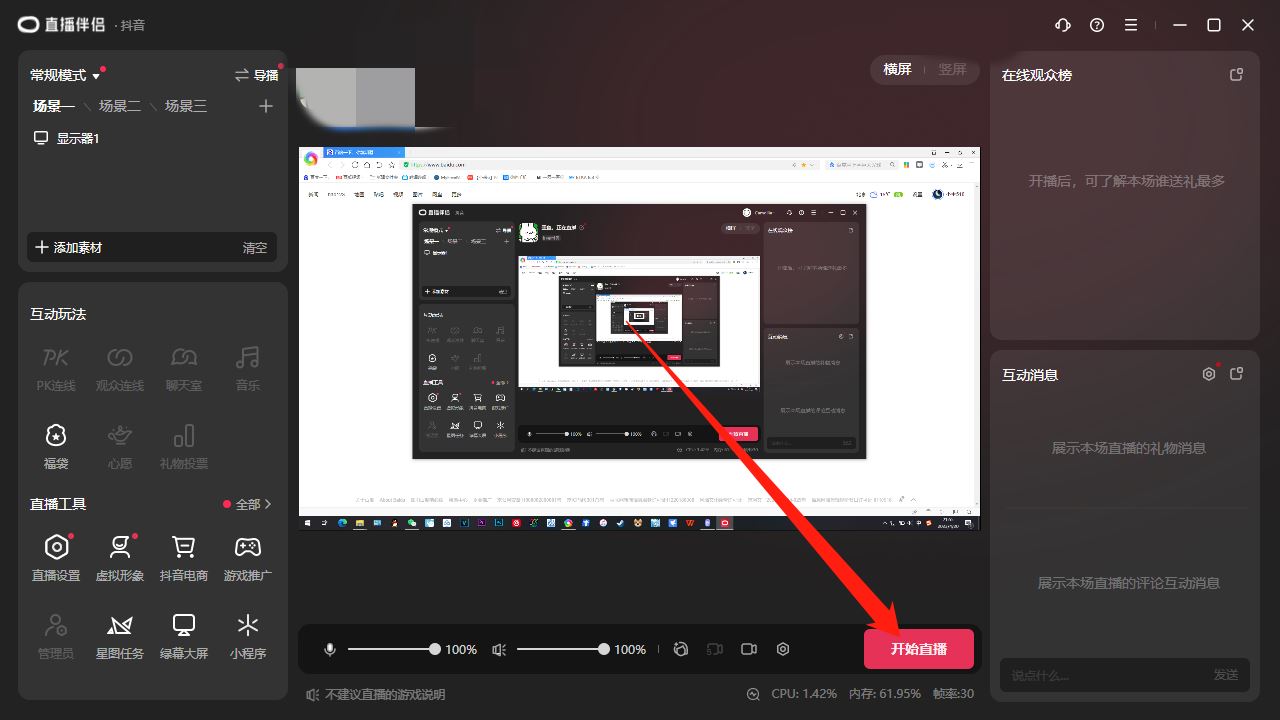
Task: Switch to the 场景二 scene tab
Action: pos(120,106)
